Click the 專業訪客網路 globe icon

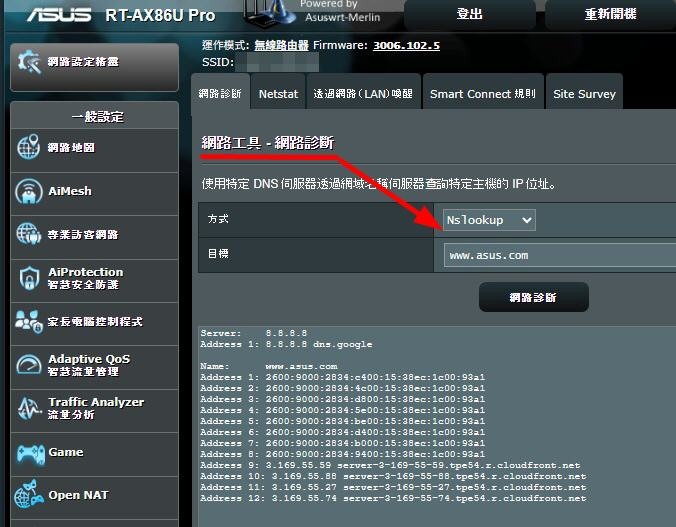pyautogui.click(x=28, y=234)
